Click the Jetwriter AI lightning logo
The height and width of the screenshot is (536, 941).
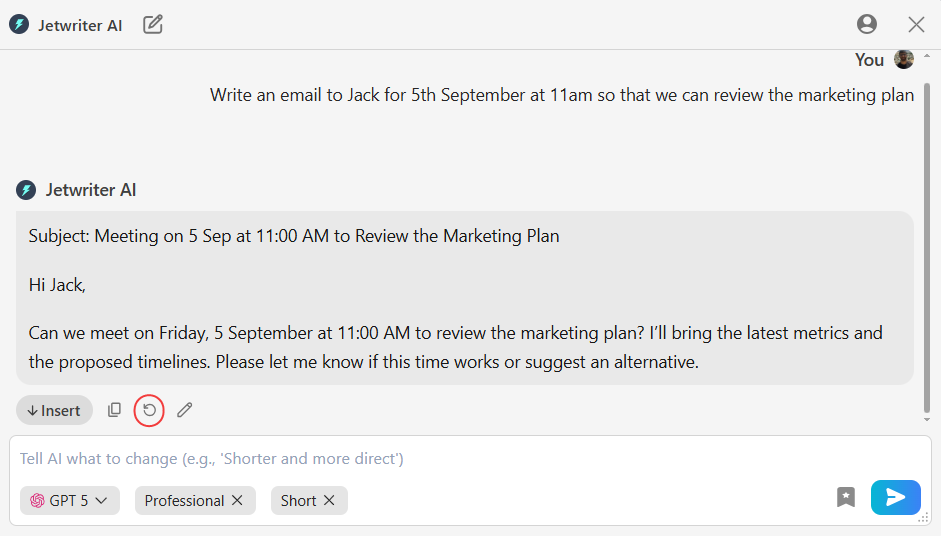coord(19,25)
